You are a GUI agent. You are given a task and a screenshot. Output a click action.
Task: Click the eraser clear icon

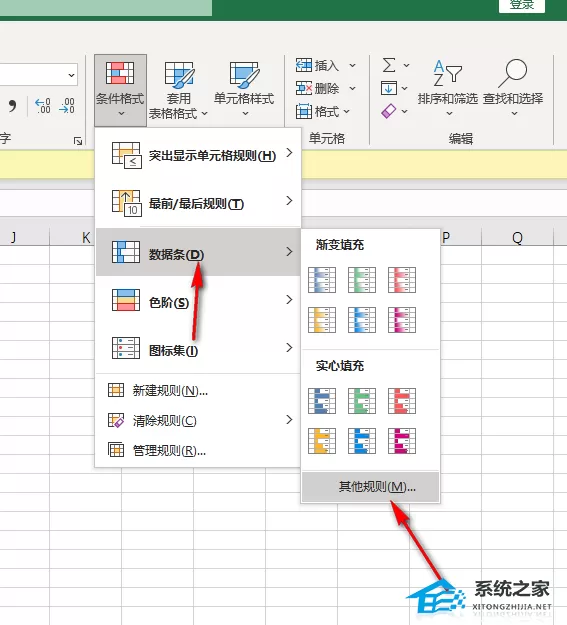(x=389, y=111)
